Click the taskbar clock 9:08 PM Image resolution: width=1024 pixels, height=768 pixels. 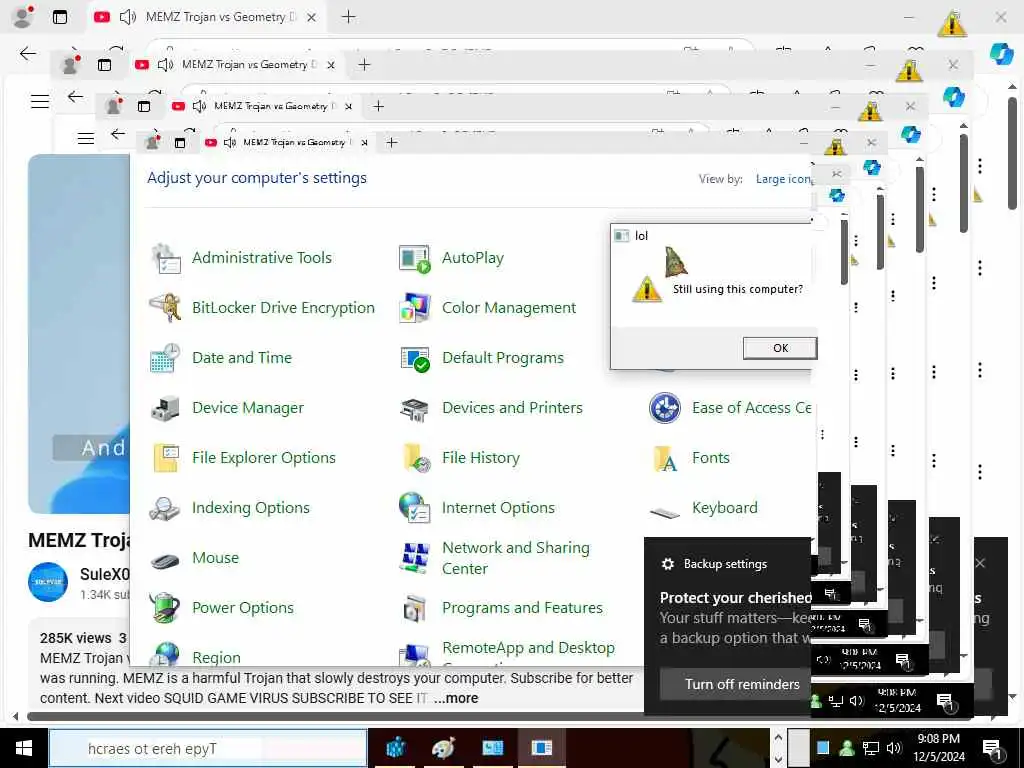click(938, 748)
